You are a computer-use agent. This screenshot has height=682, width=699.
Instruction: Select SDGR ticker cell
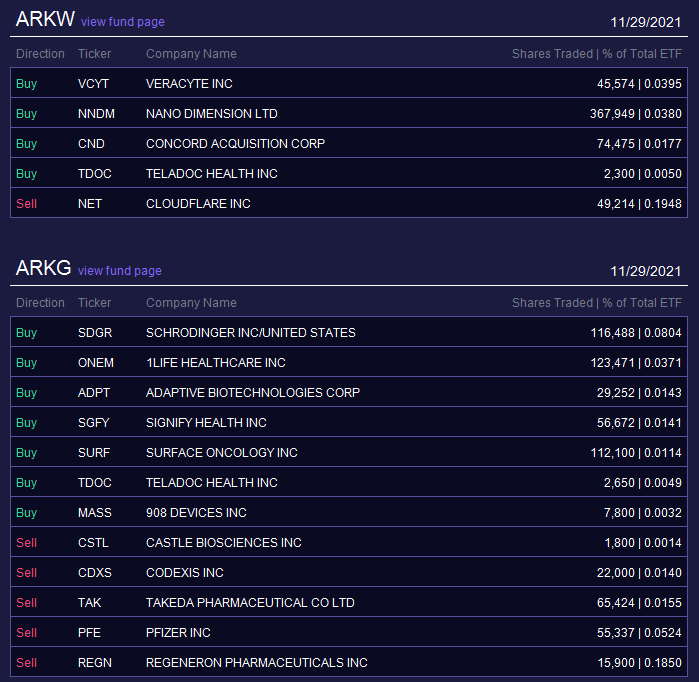click(x=95, y=333)
